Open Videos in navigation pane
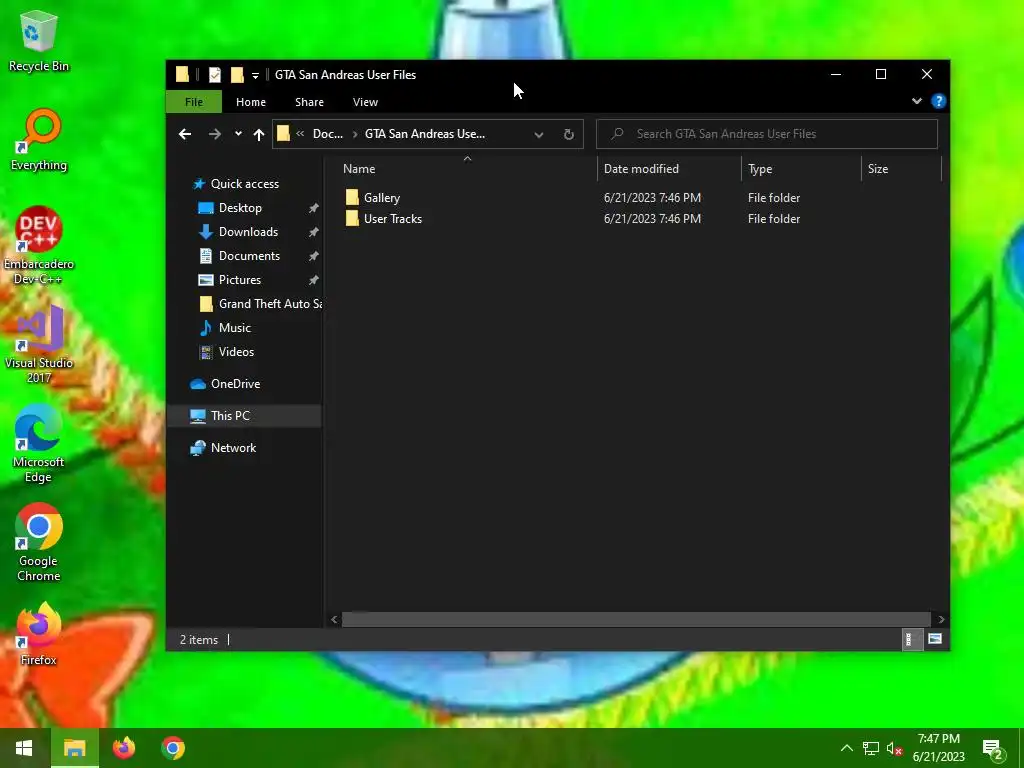 pos(236,352)
